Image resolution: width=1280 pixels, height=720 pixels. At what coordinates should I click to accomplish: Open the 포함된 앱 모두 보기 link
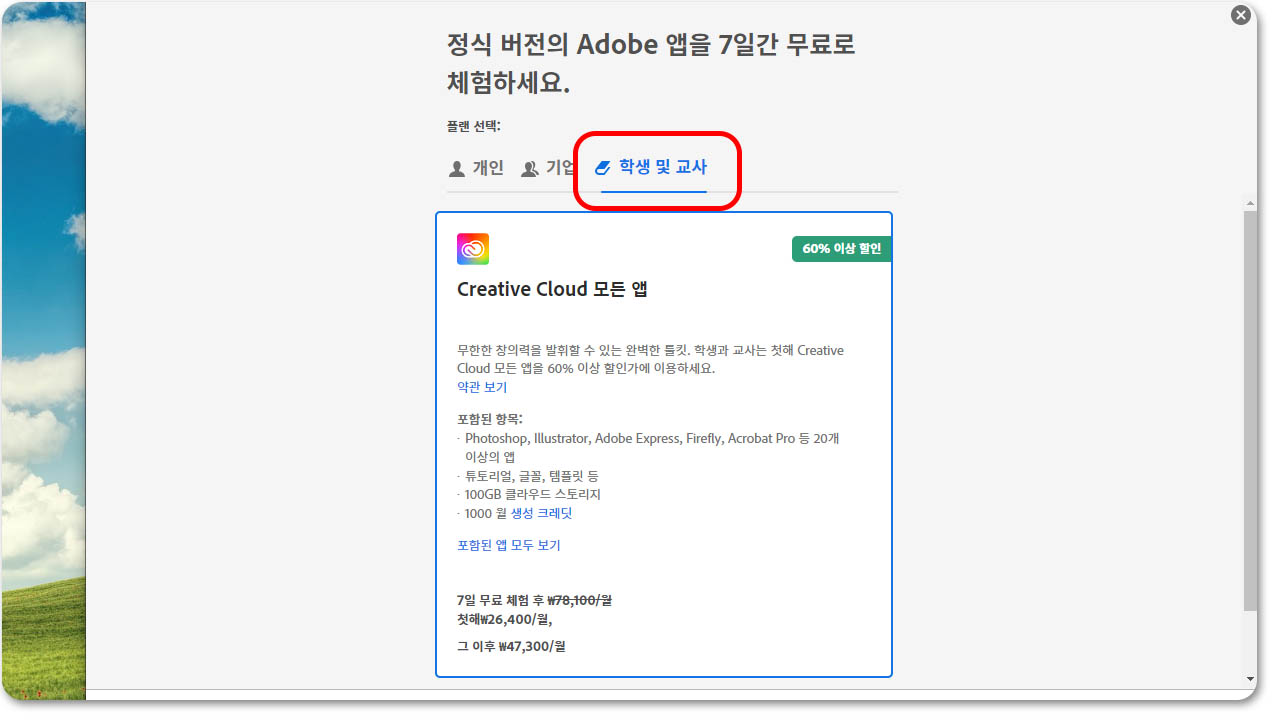click(509, 545)
